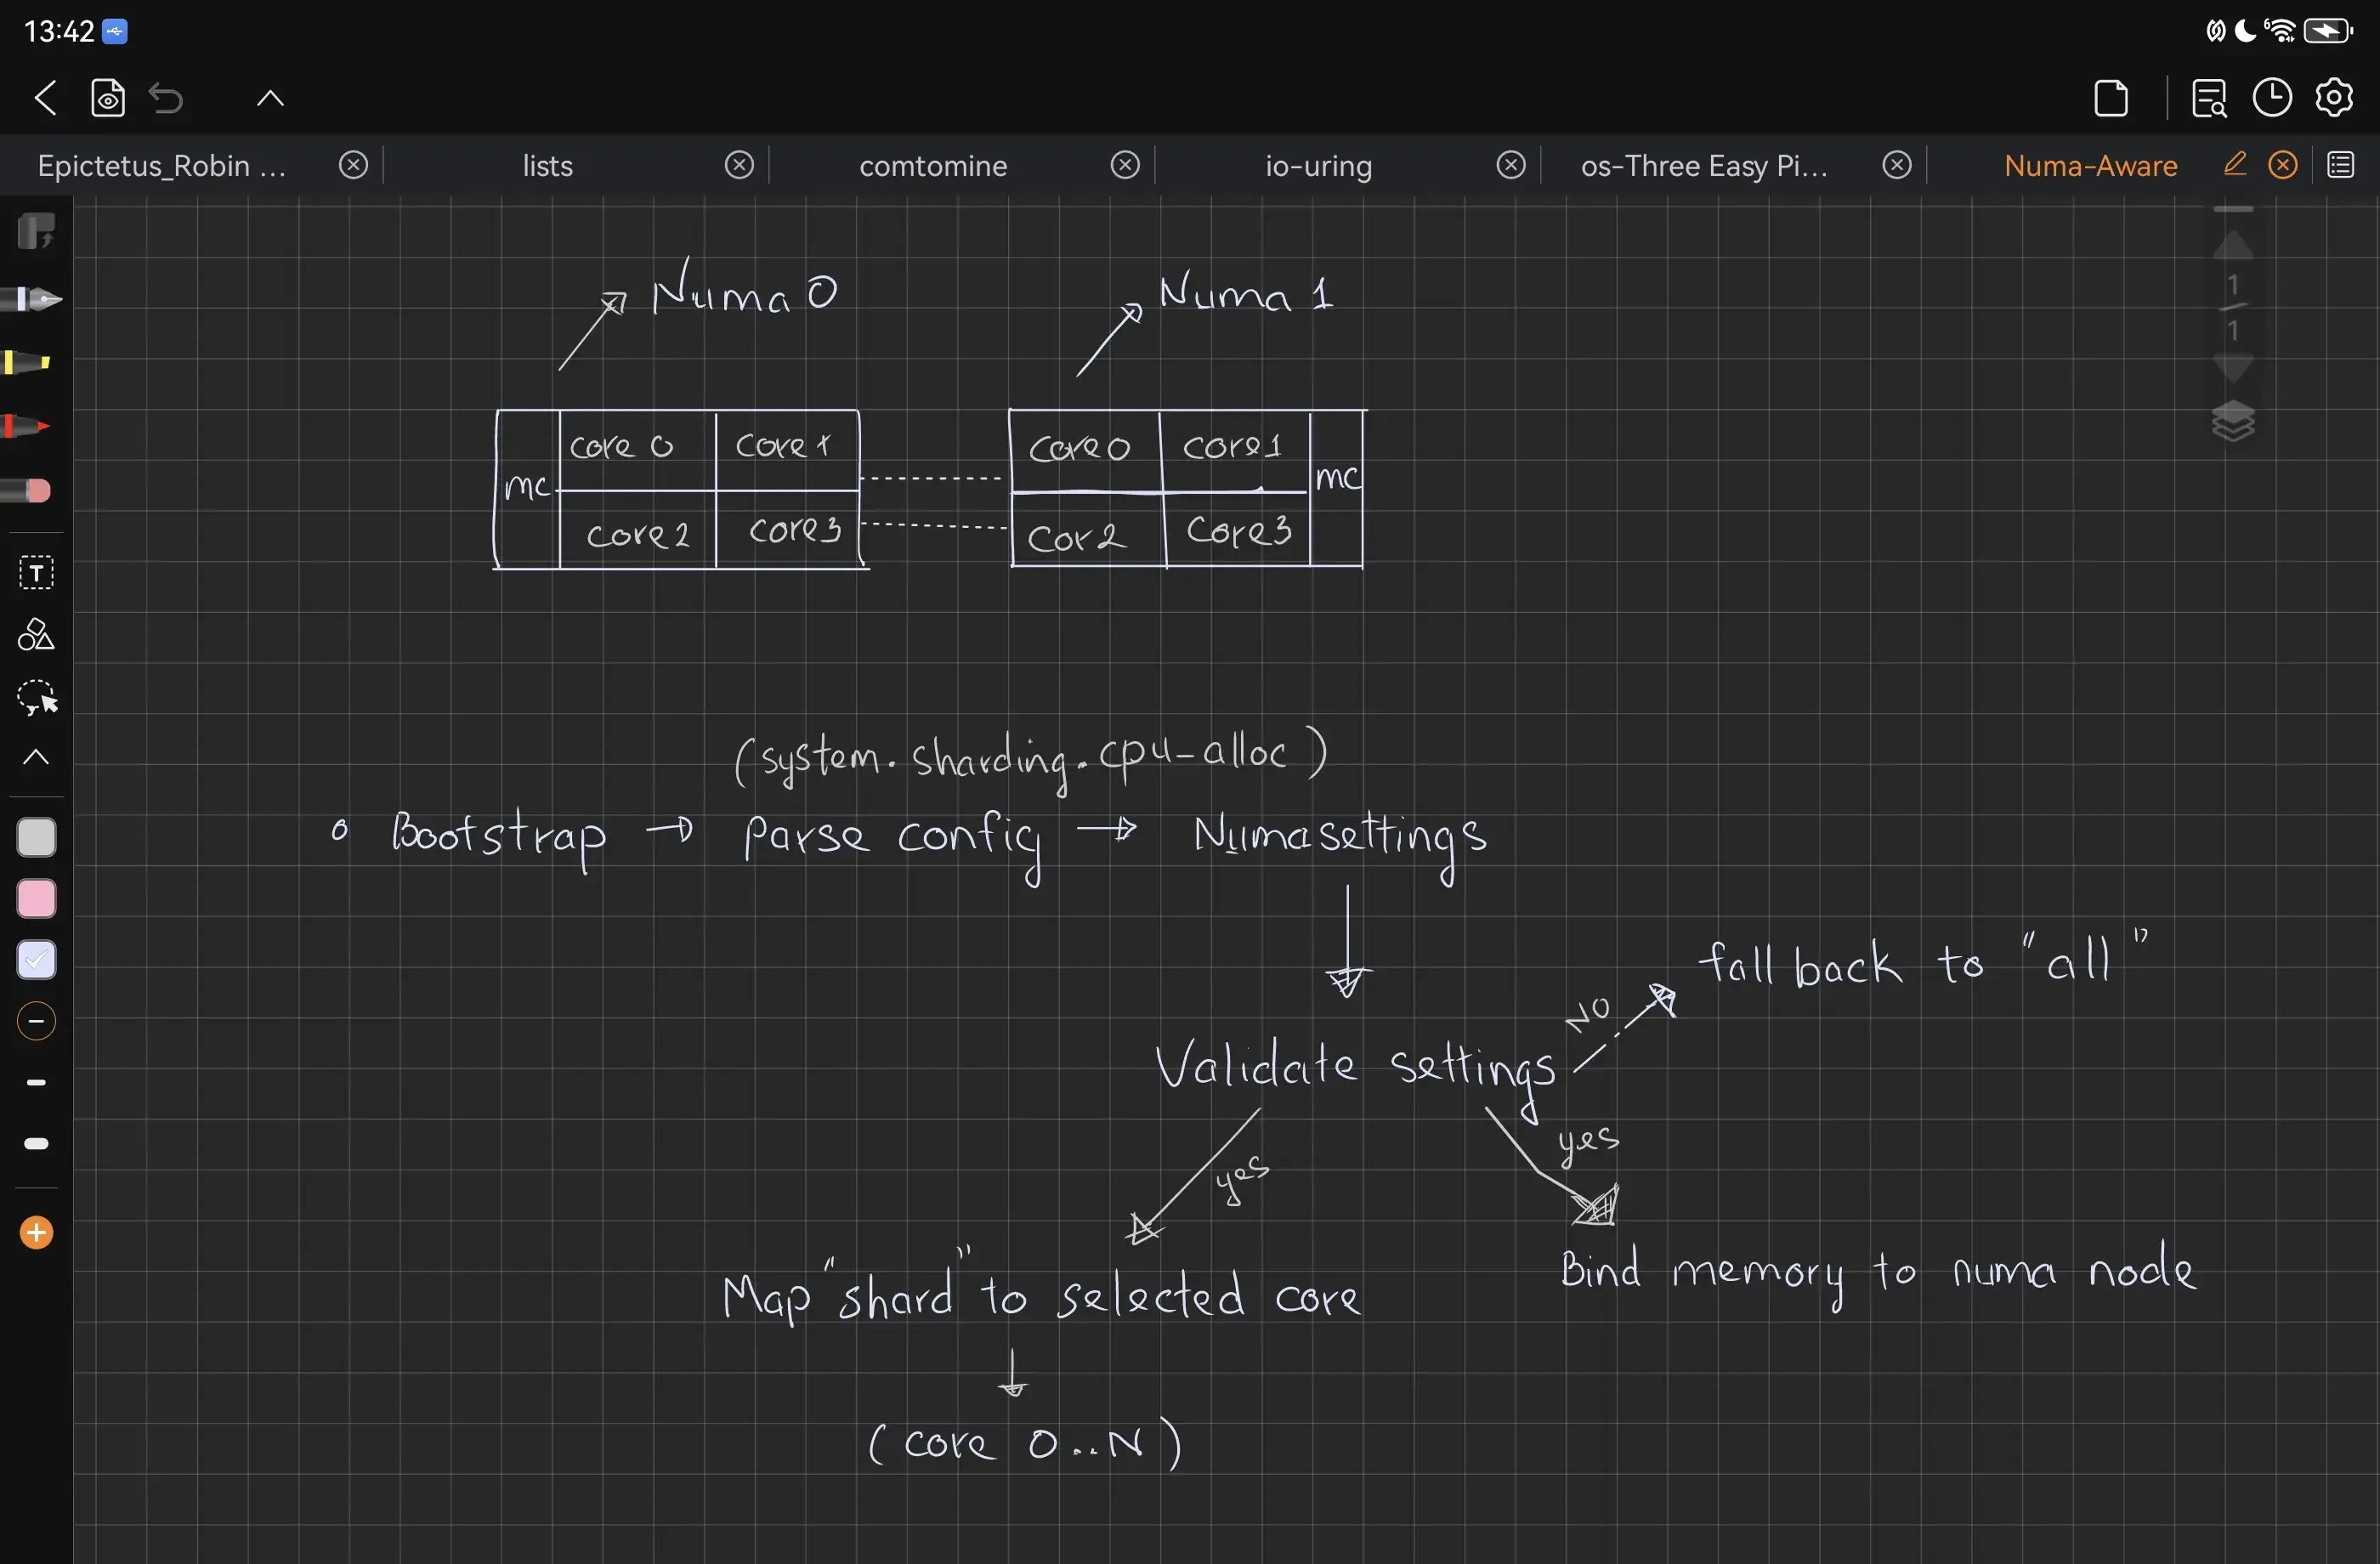Switch to the os-Three Easy Pi tab
Screen dimensions: 2380x1564
1704,165
